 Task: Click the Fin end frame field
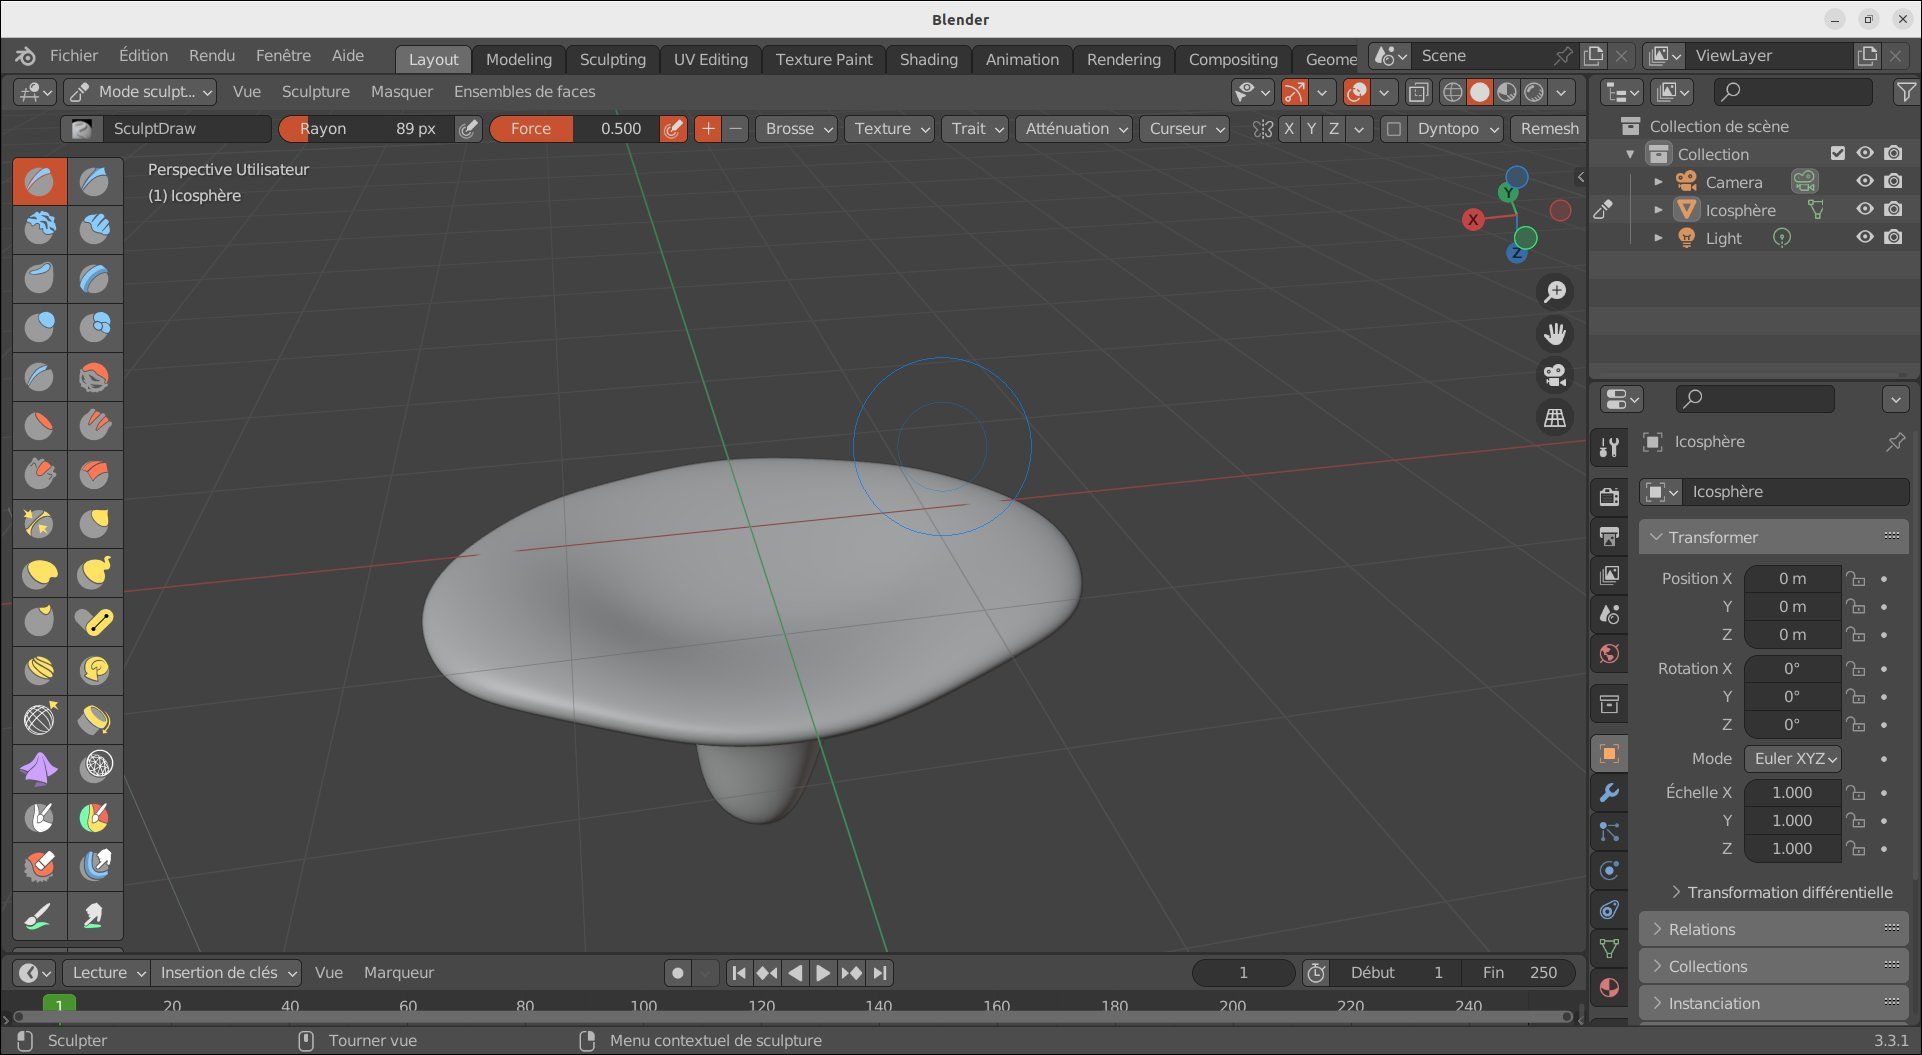1520,973
